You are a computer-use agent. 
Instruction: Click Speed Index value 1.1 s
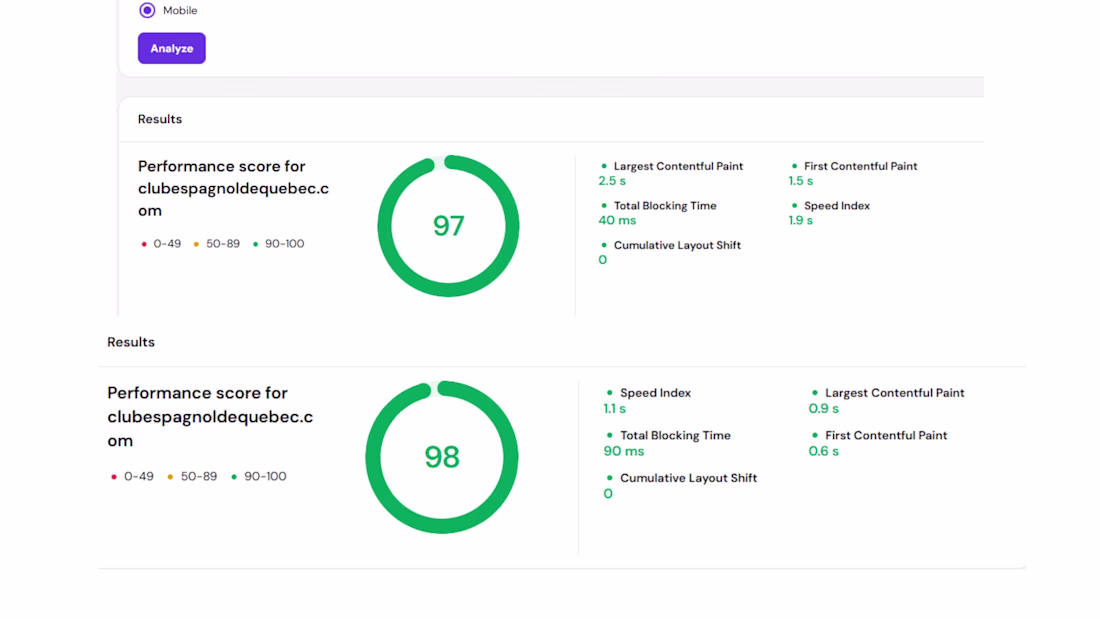coord(615,408)
